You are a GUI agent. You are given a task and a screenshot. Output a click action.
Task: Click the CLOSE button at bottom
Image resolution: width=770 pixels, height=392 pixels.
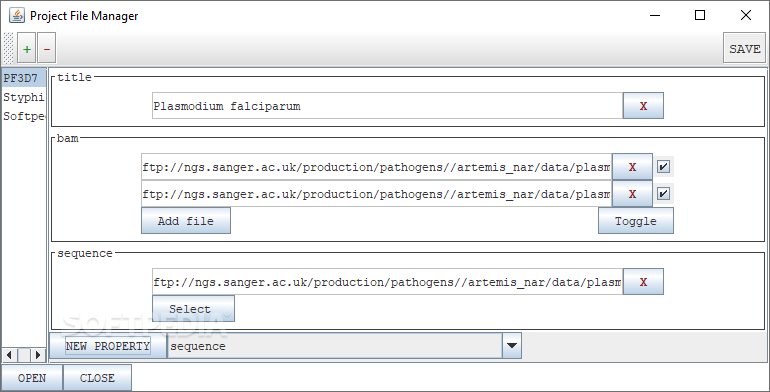coord(97,378)
